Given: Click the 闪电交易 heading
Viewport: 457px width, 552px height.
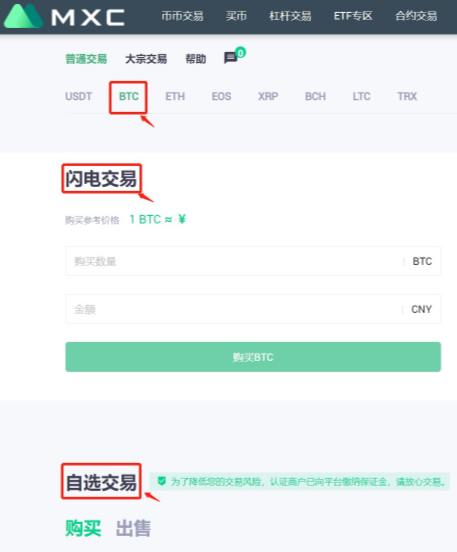Looking at the screenshot, I should tap(101, 179).
